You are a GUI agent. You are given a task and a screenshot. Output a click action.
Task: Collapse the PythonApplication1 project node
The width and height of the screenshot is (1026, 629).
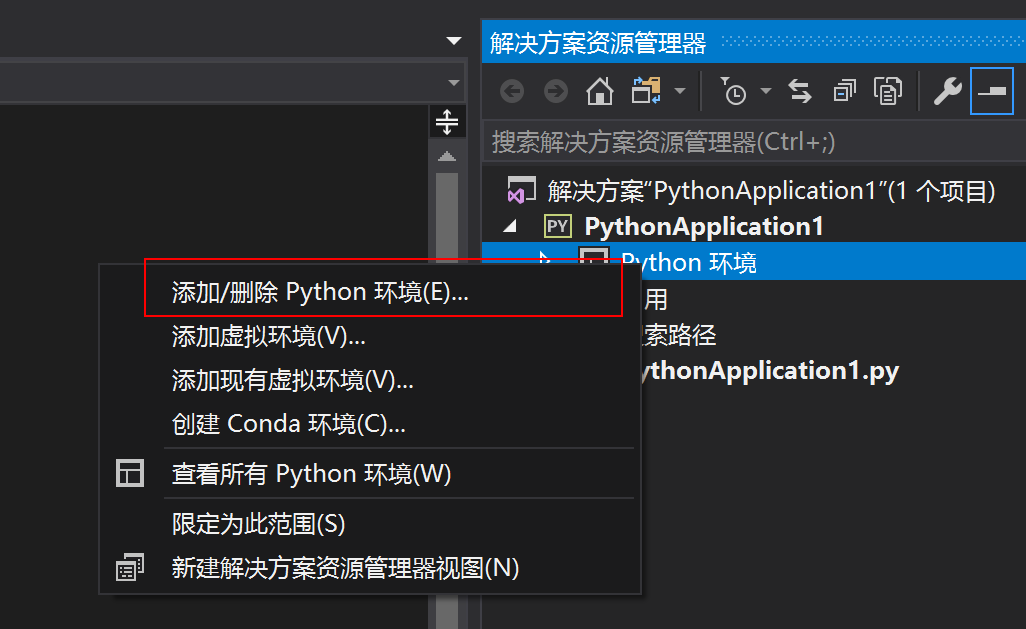pyautogui.click(x=510, y=226)
